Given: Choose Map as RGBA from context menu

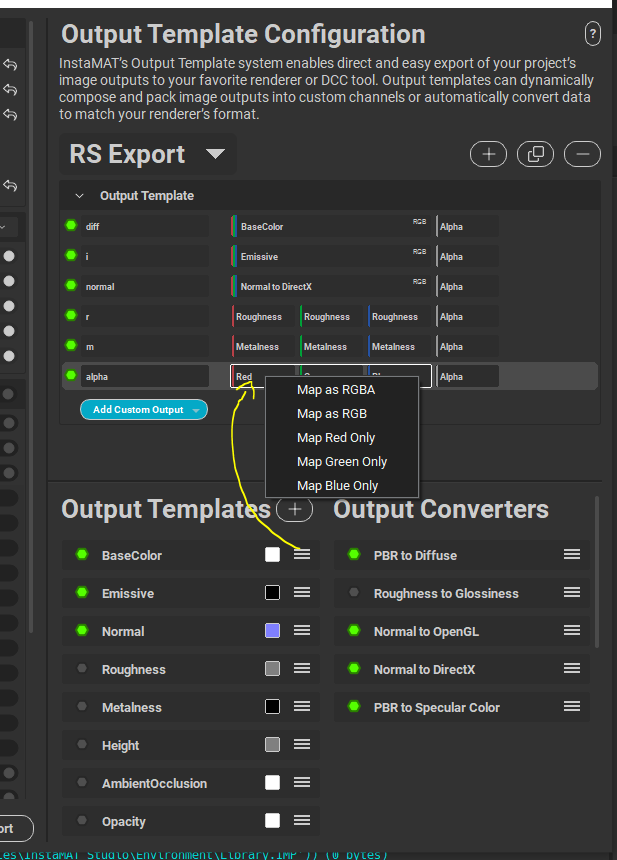Looking at the screenshot, I should click(x=336, y=389).
